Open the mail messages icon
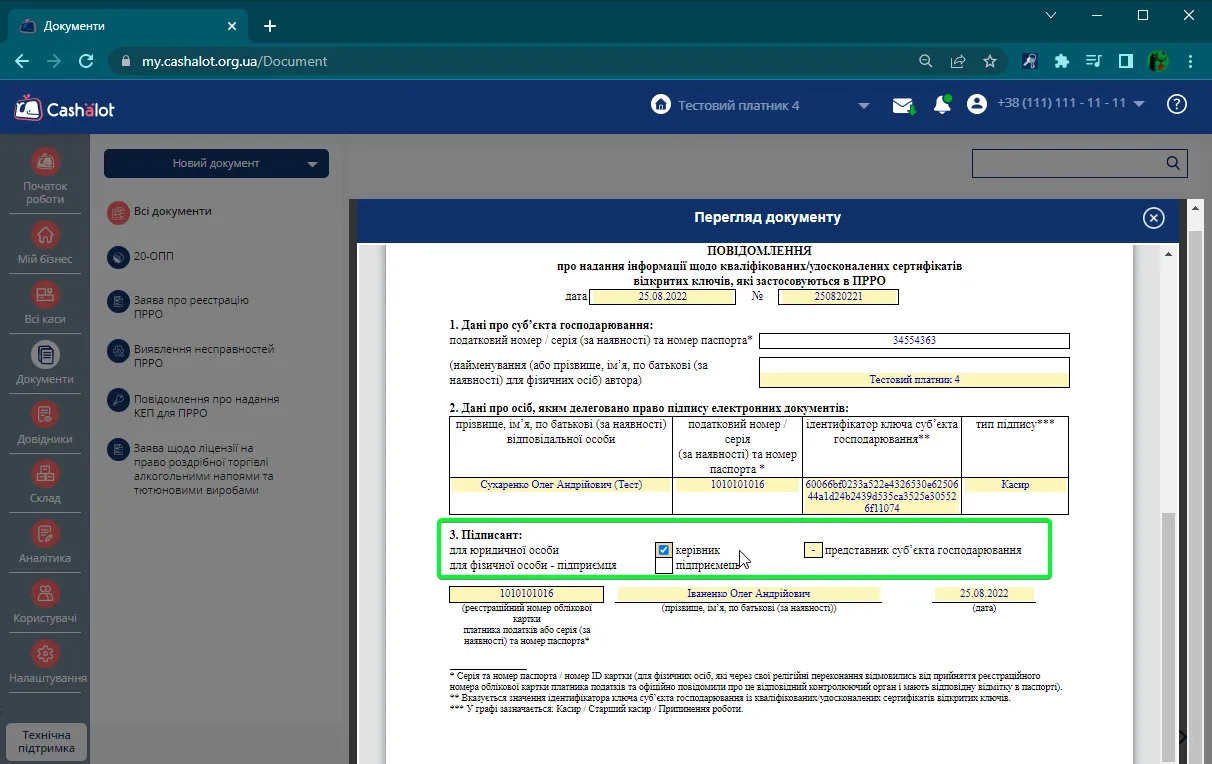Viewport: 1212px width, 764px height. 904,105
